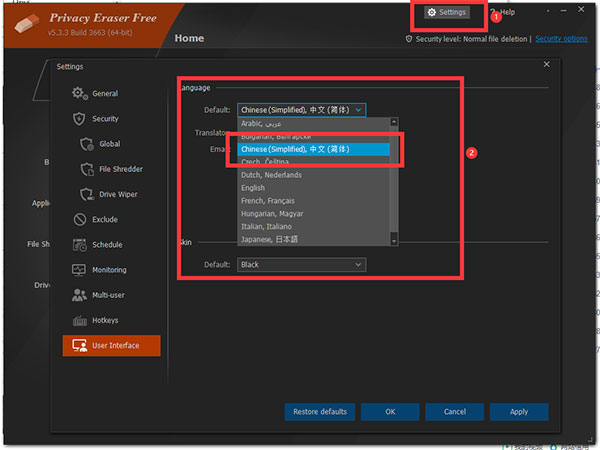Choose Chinese (Simplified) in language list
Screen dimensions: 600x450
click(313, 149)
